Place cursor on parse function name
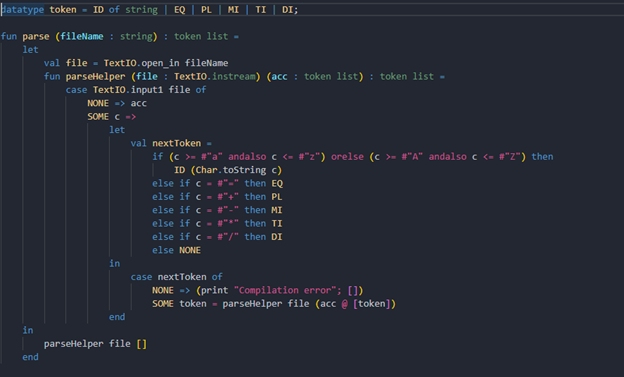 pyautogui.click(x=36, y=37)
